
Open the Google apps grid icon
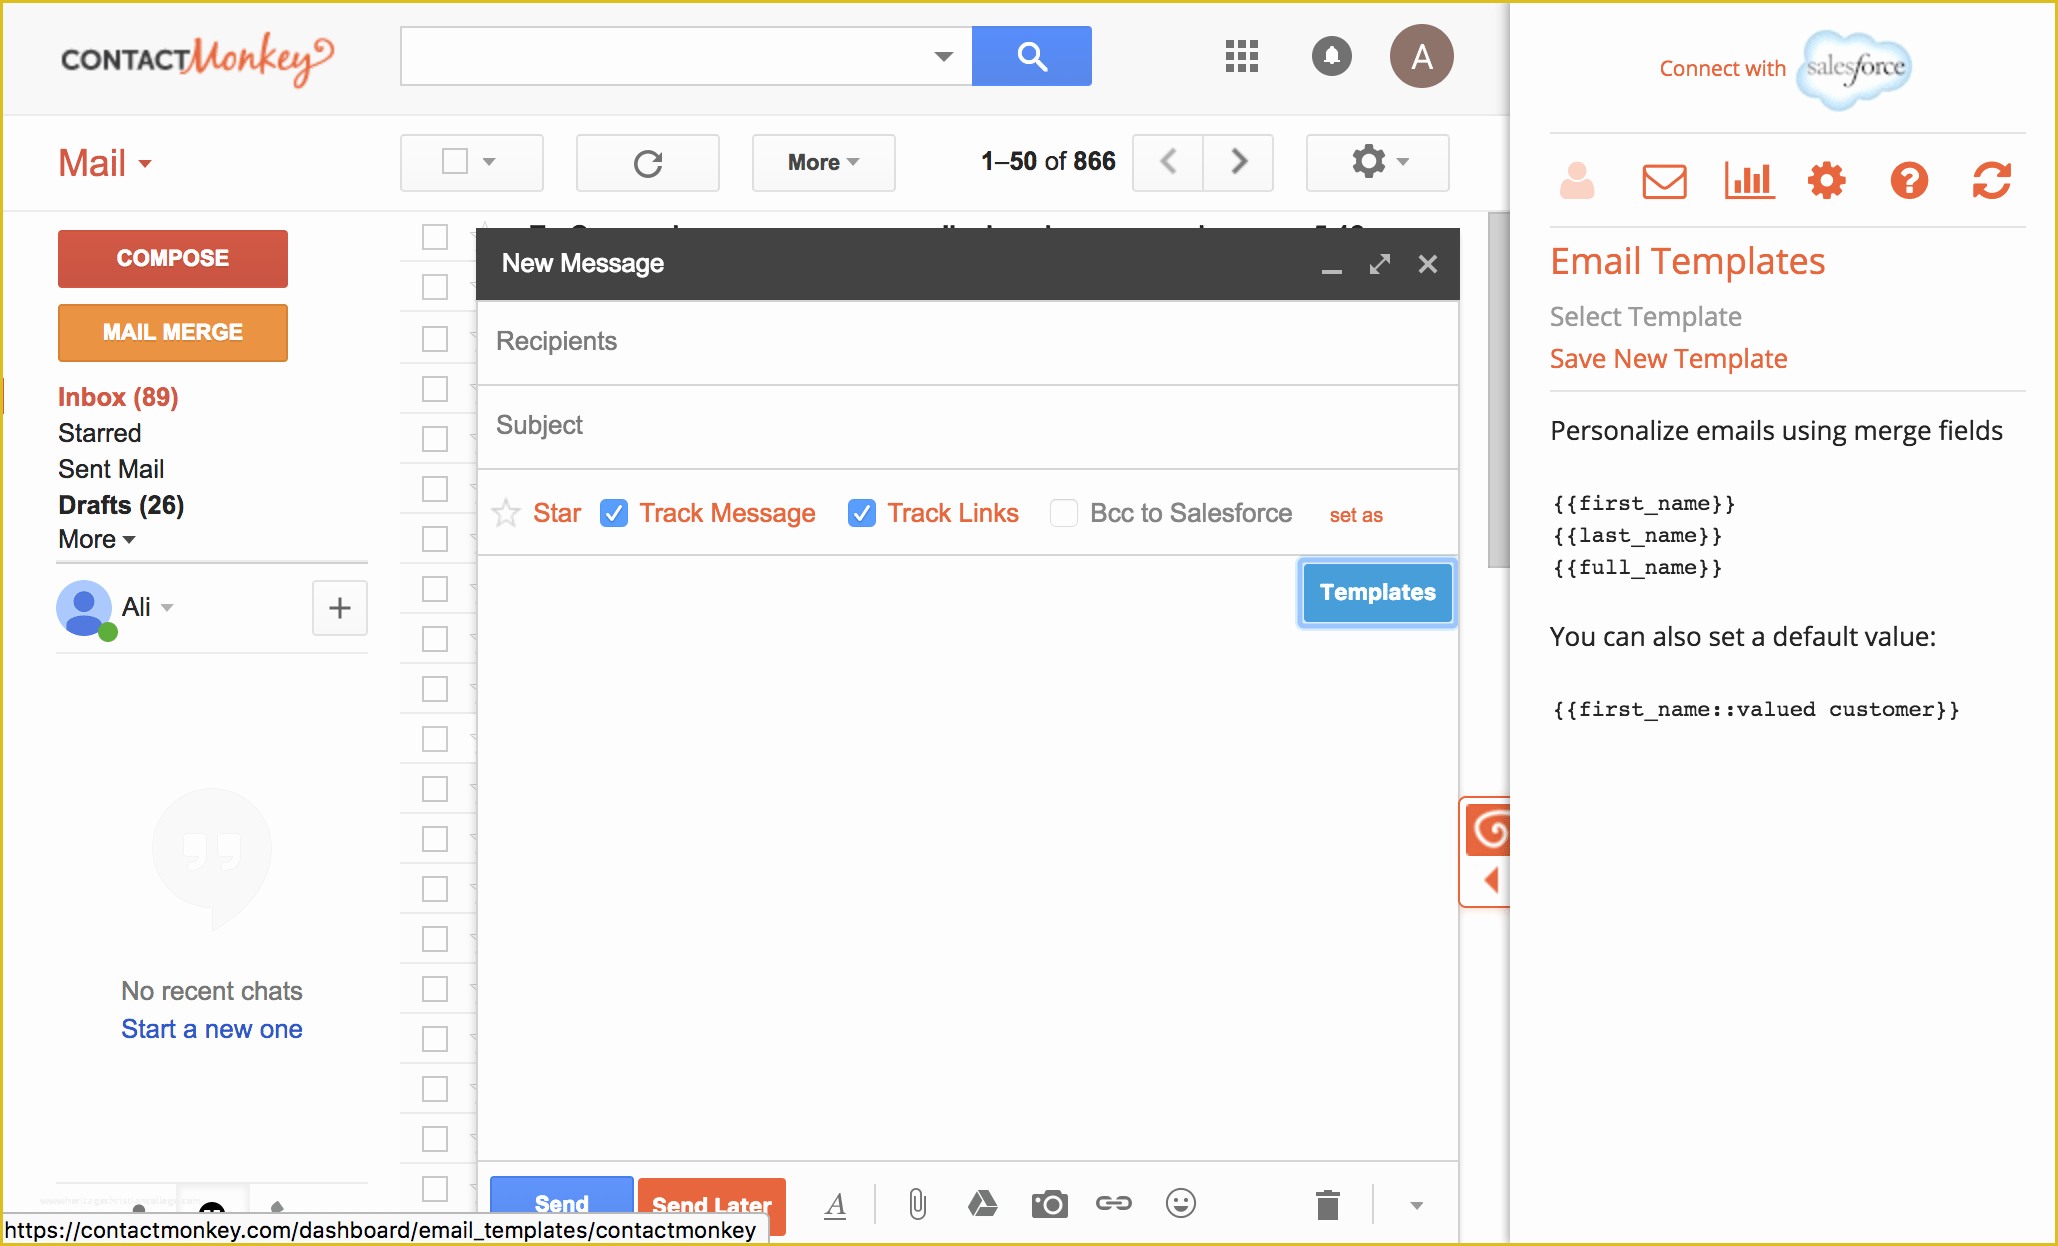coord(1241,56)
